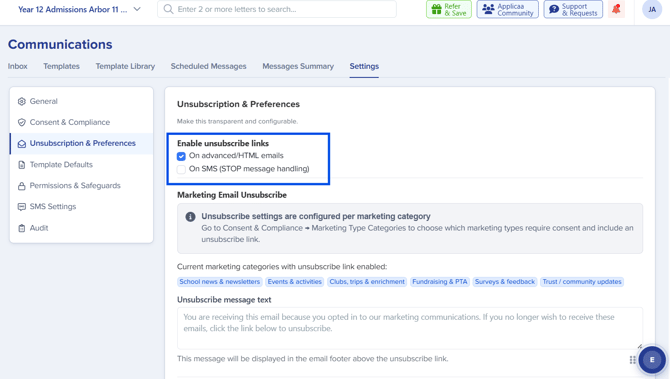The image size is (670, 379).
Task: Click the text area resize handle
Action: pos(640,346)
